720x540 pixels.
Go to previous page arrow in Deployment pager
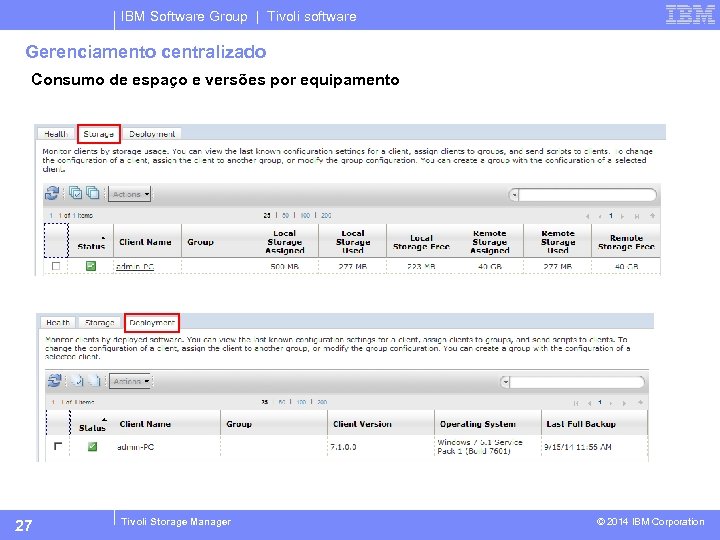(x=589, y=403)
